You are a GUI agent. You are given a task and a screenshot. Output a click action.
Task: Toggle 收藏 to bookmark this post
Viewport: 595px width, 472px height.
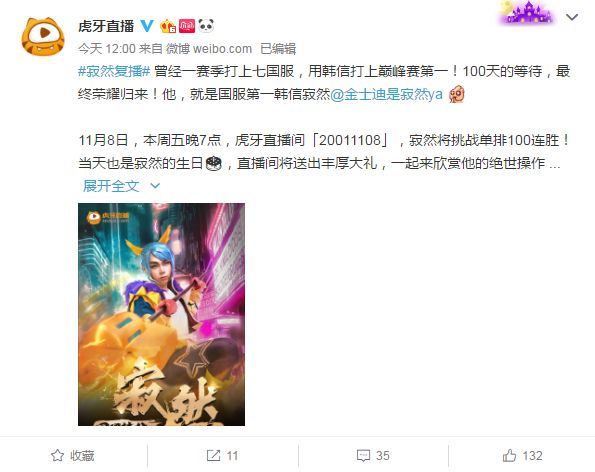(x=73, y=455)
